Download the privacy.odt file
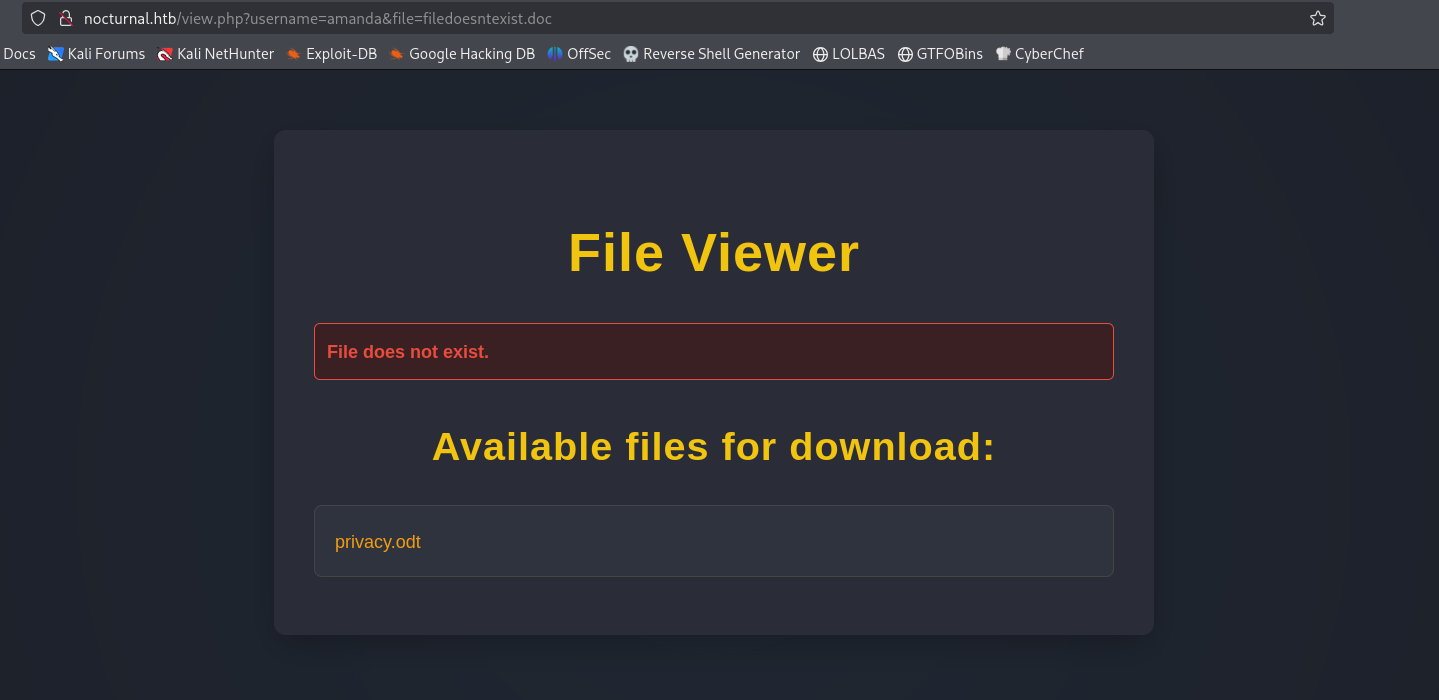The width and height of the screenshot is (1439, 700). coord(378,542)
